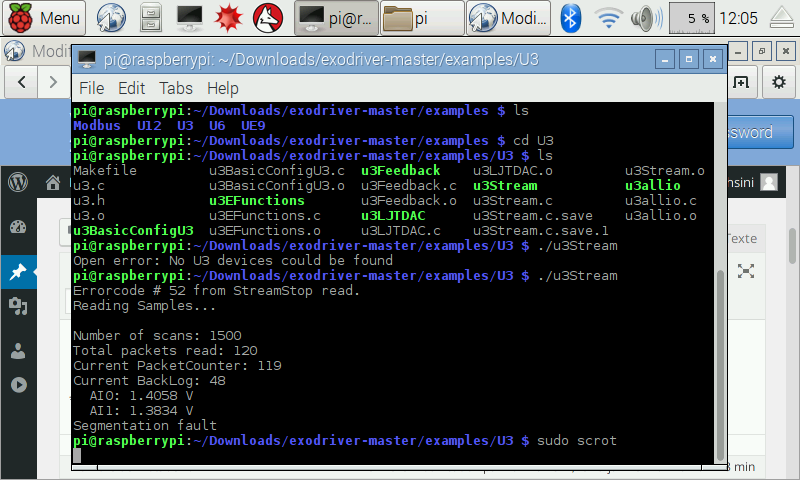Open the browser settings gear
Screen dimensions: 800x480
[779, 82]
